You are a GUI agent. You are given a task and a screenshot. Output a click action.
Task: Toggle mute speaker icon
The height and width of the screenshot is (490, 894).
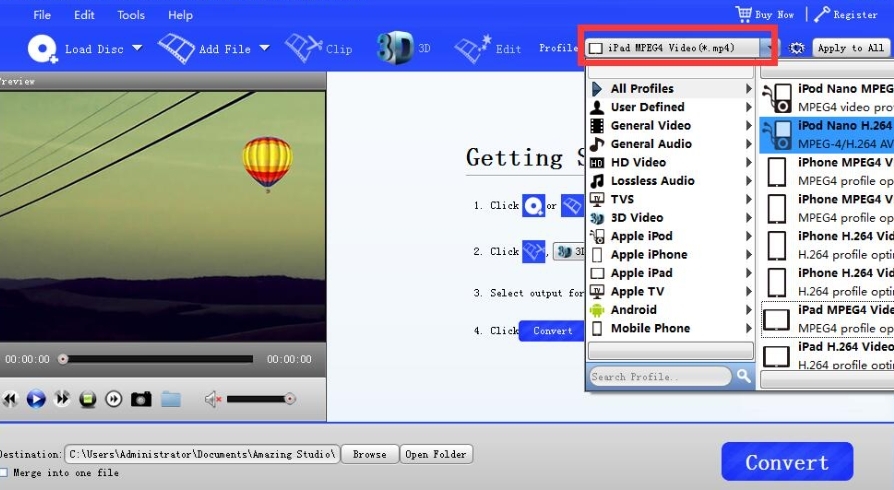coord(213,399)
